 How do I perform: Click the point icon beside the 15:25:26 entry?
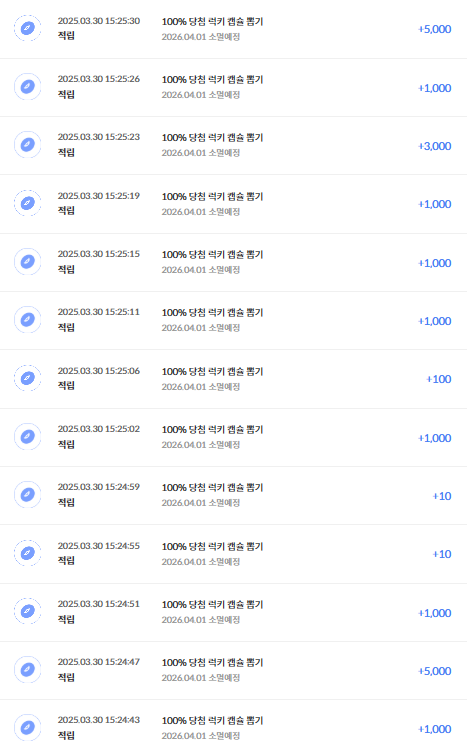click(x=27, y=87)
